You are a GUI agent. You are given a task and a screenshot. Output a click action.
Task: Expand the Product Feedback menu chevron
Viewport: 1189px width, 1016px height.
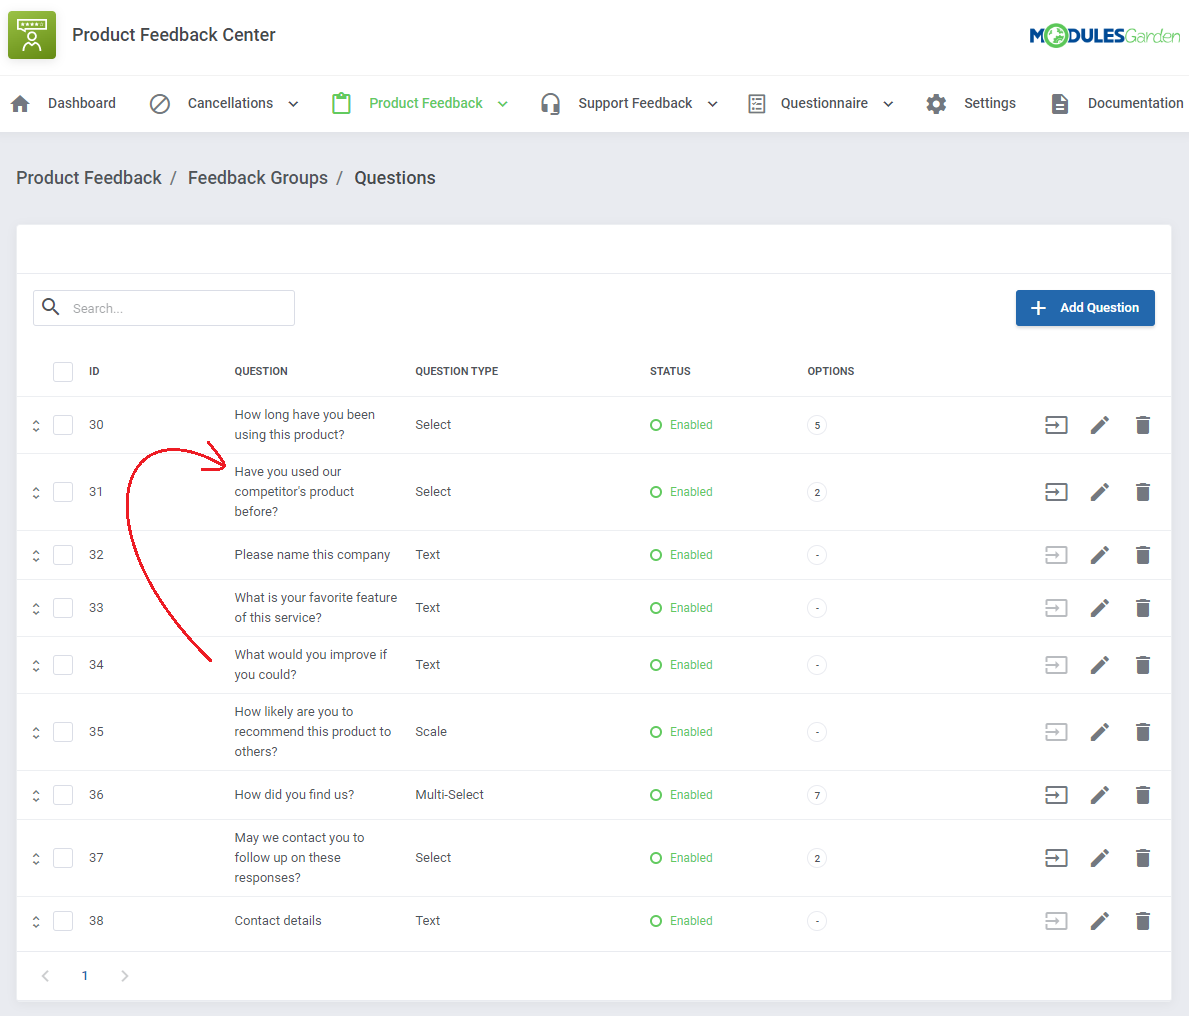[503, 104]
